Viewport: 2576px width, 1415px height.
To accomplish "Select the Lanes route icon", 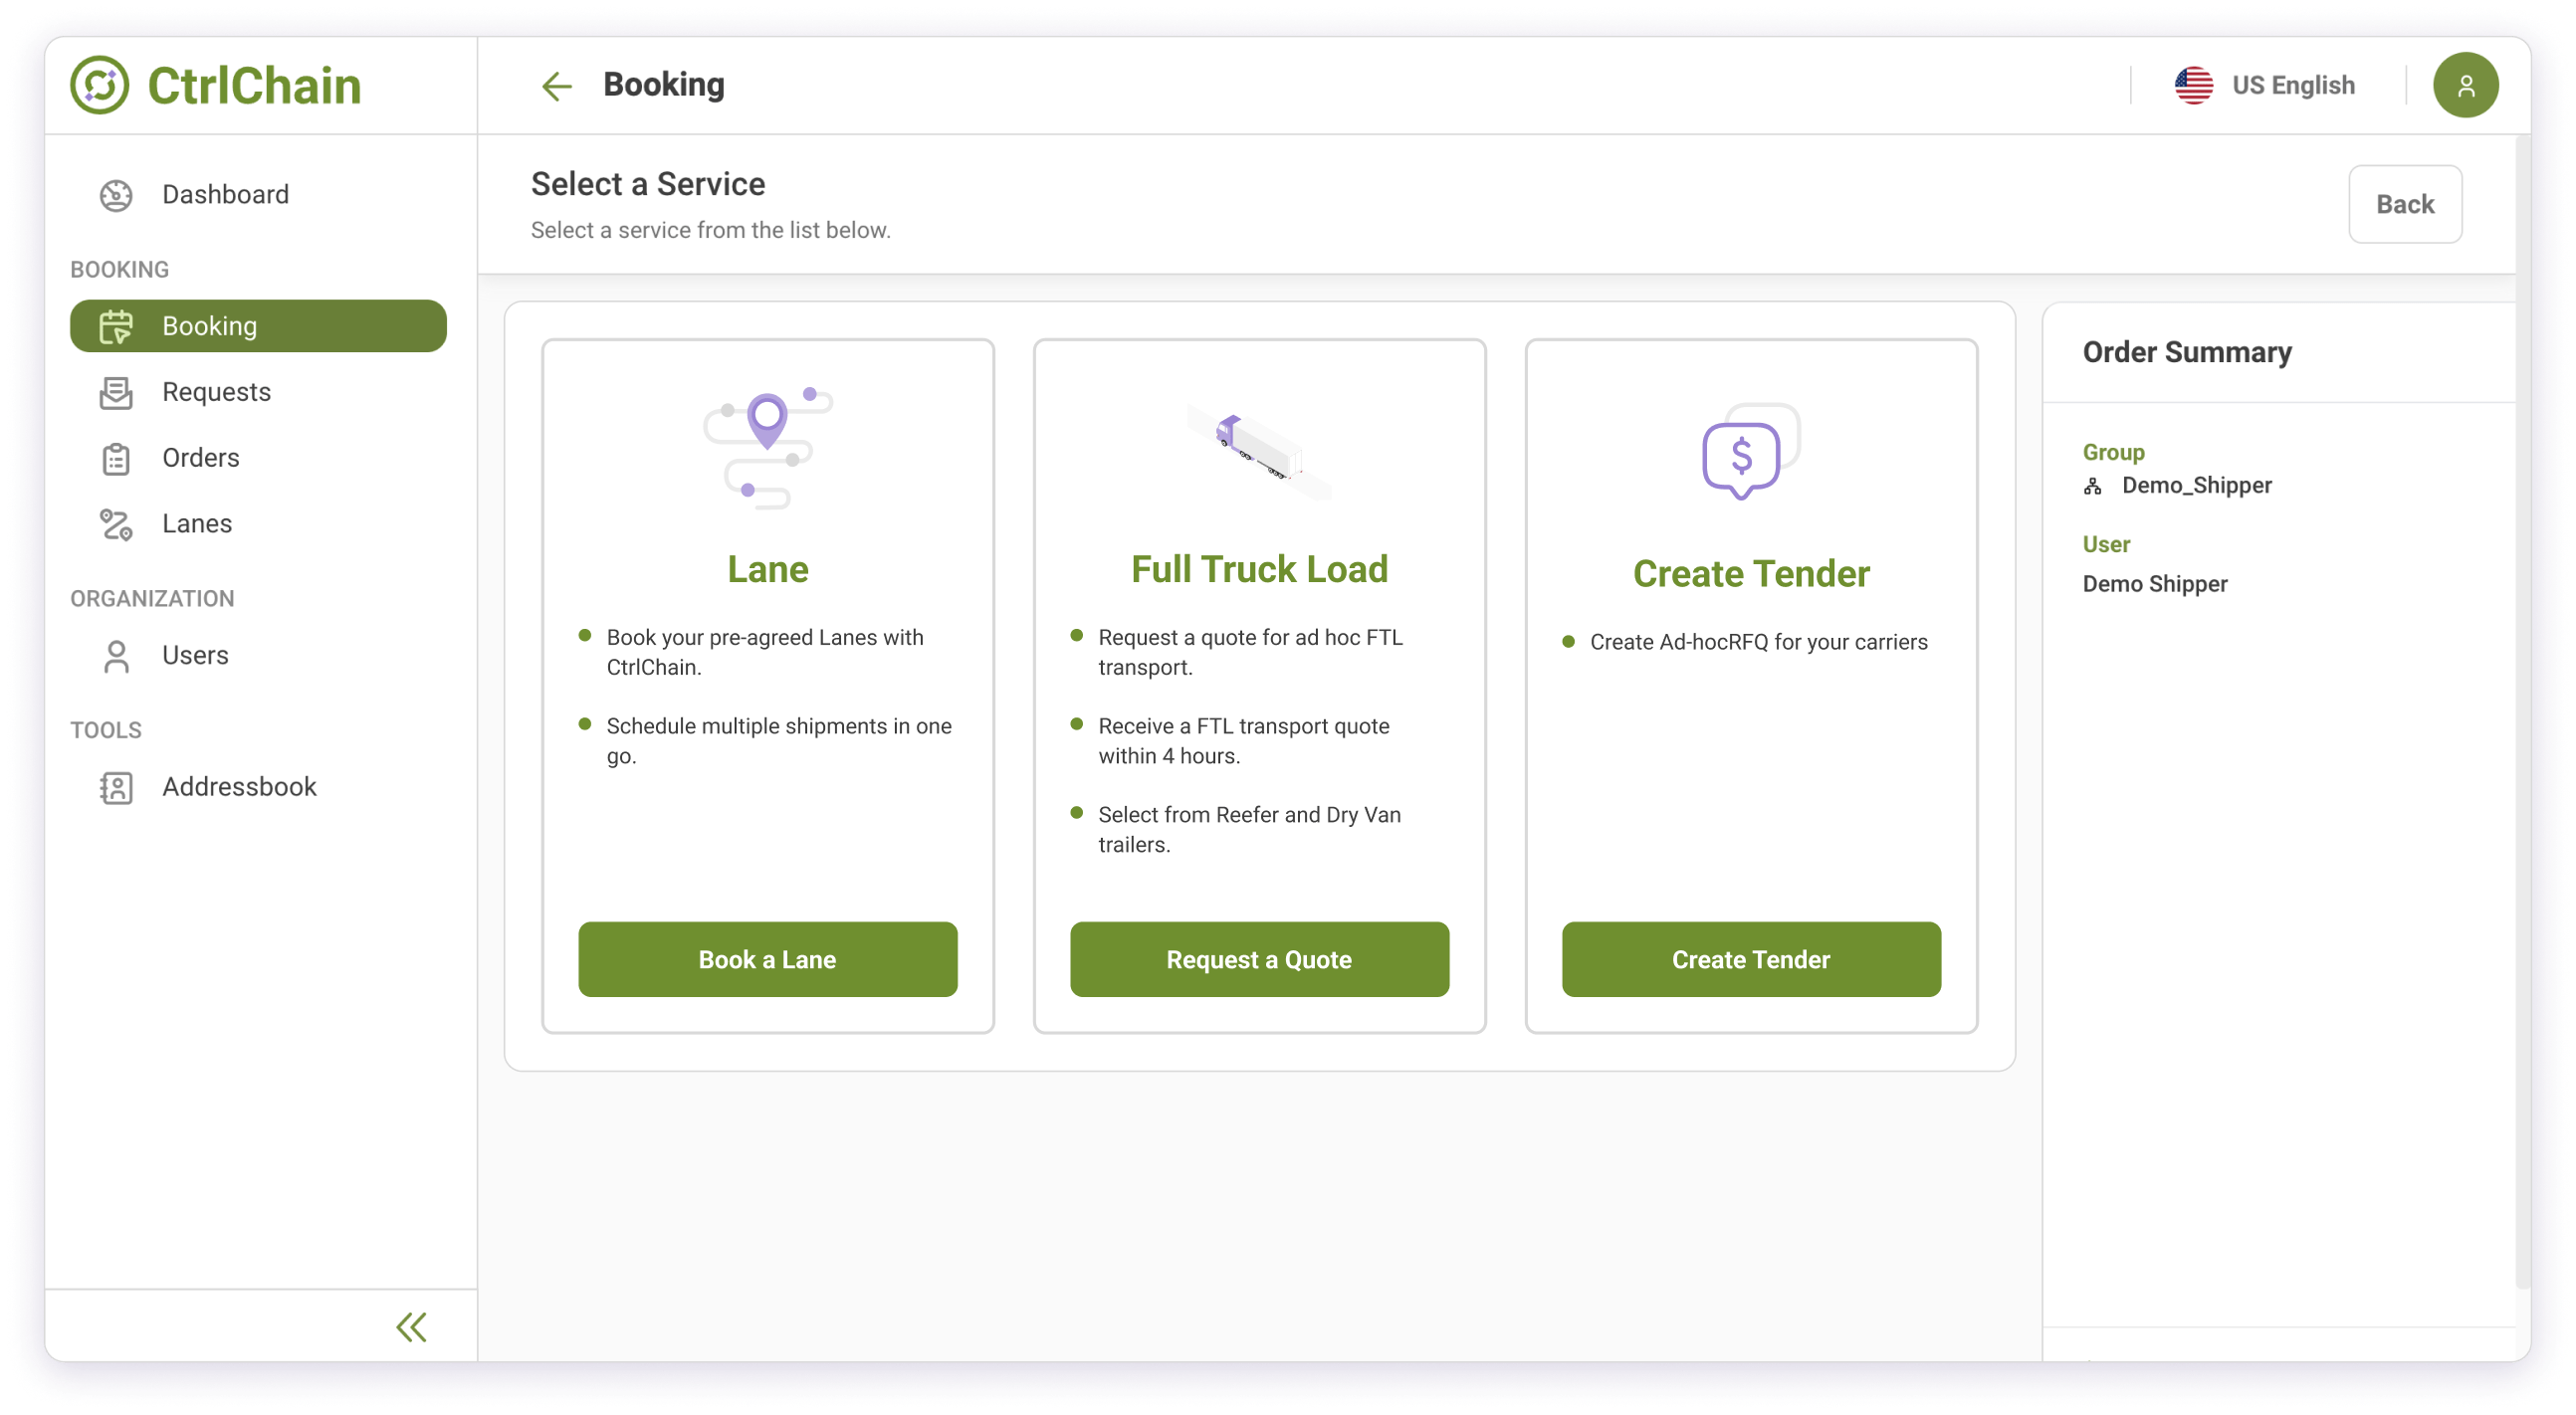I will pyautogui.click(x=116, y=524).
